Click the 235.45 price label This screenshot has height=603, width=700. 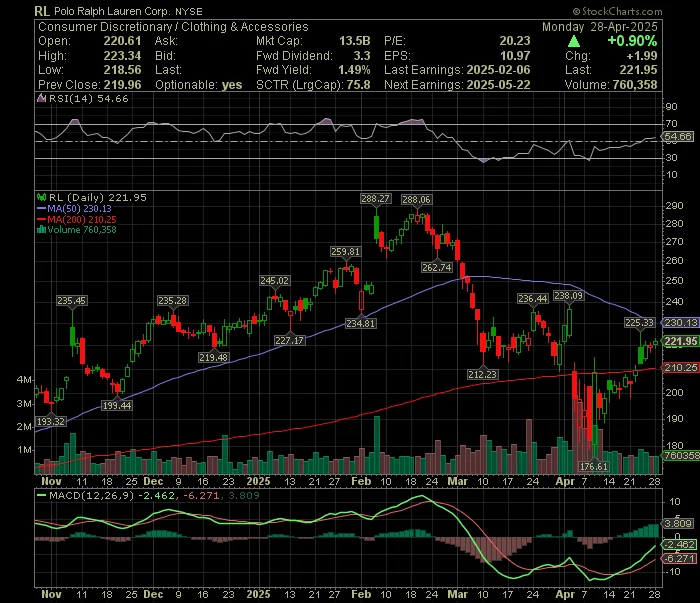point(71,301)
